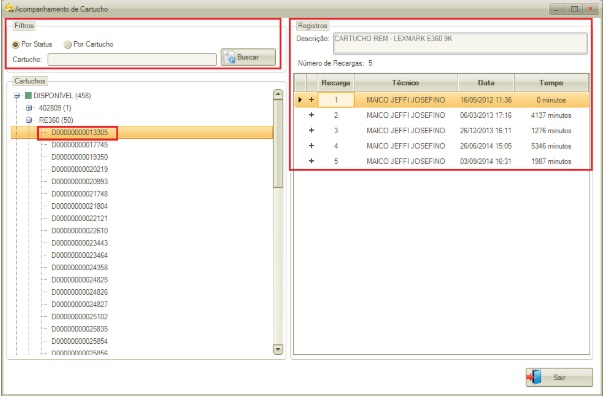
Task: Click date cell 26/12/2013 16:11
Action: tap(486, 131)
